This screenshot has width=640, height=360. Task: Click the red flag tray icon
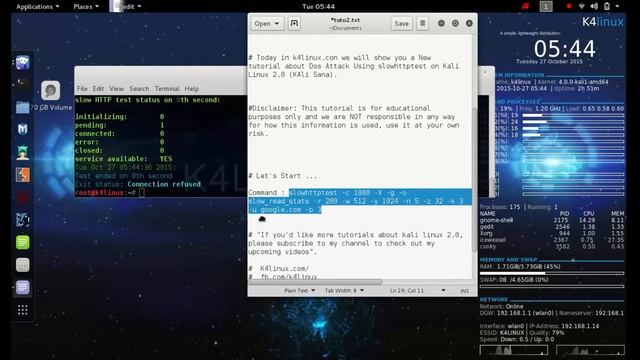[525, 6]
